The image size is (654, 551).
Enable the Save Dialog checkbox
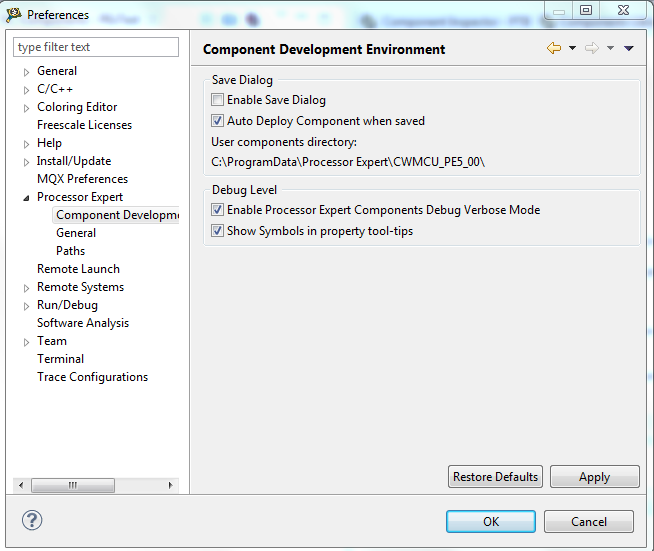point(217,100)
